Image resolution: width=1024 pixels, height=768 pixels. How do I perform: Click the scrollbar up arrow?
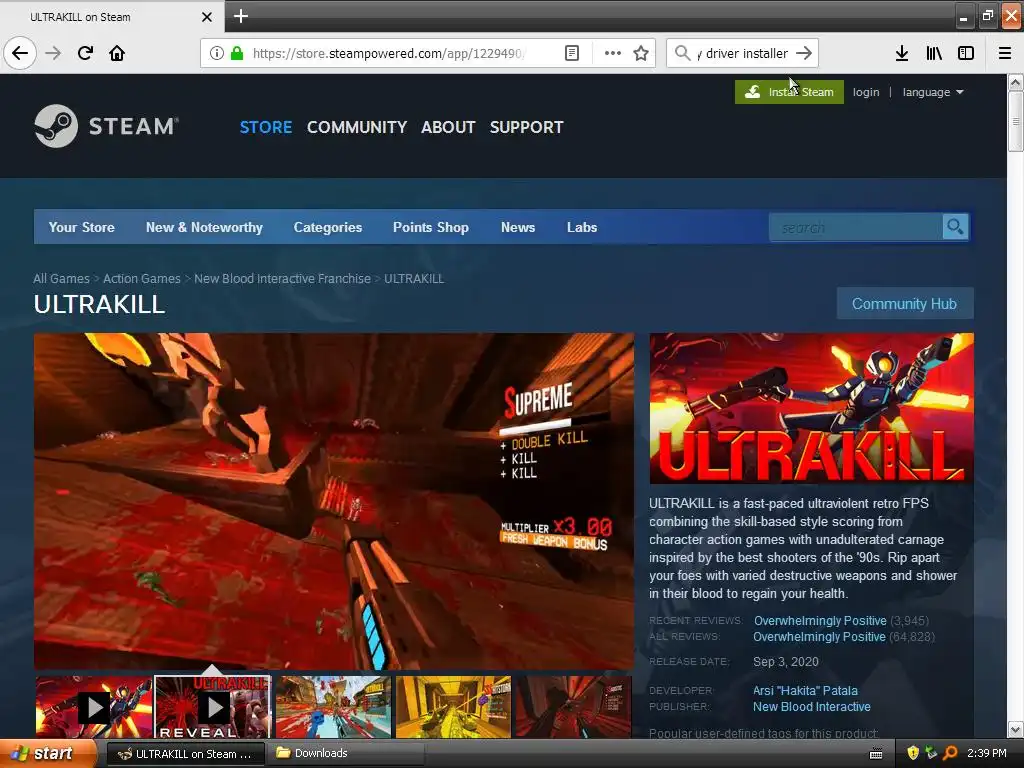point(1016,82)
